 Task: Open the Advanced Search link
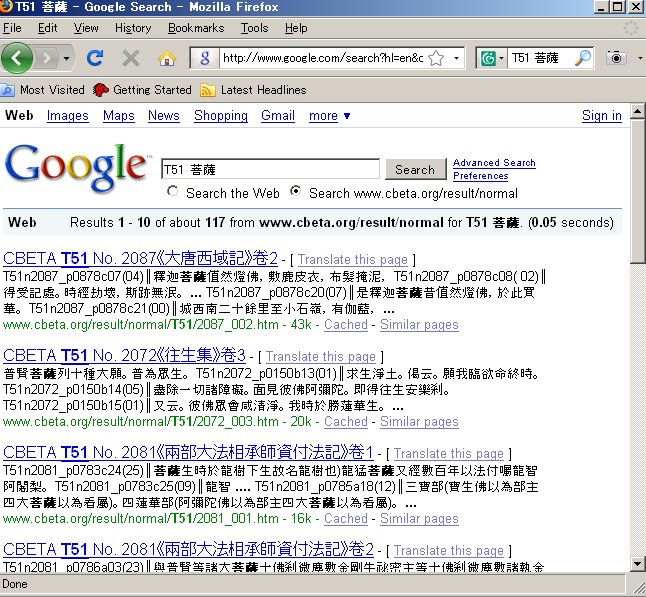pyautogui.click(x=494, y=163)
